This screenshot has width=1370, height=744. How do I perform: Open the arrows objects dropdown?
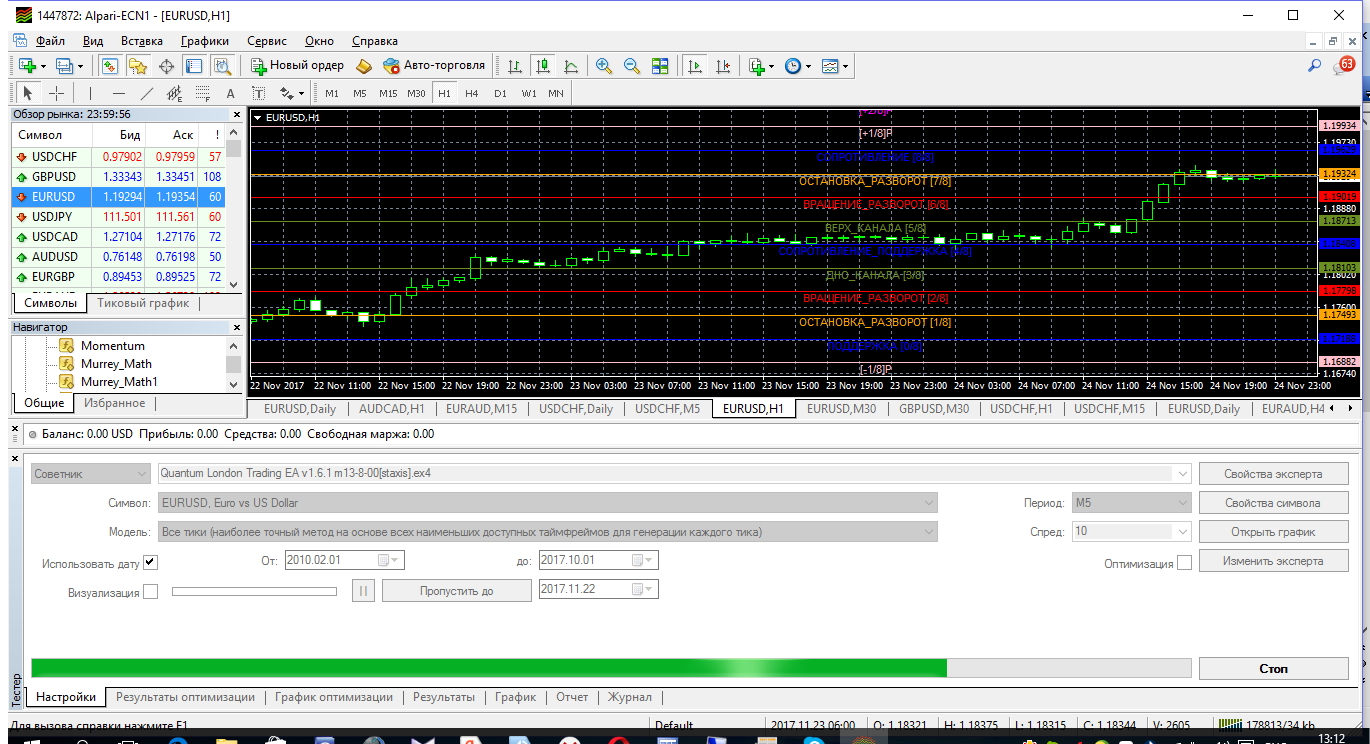coord(292,93)
